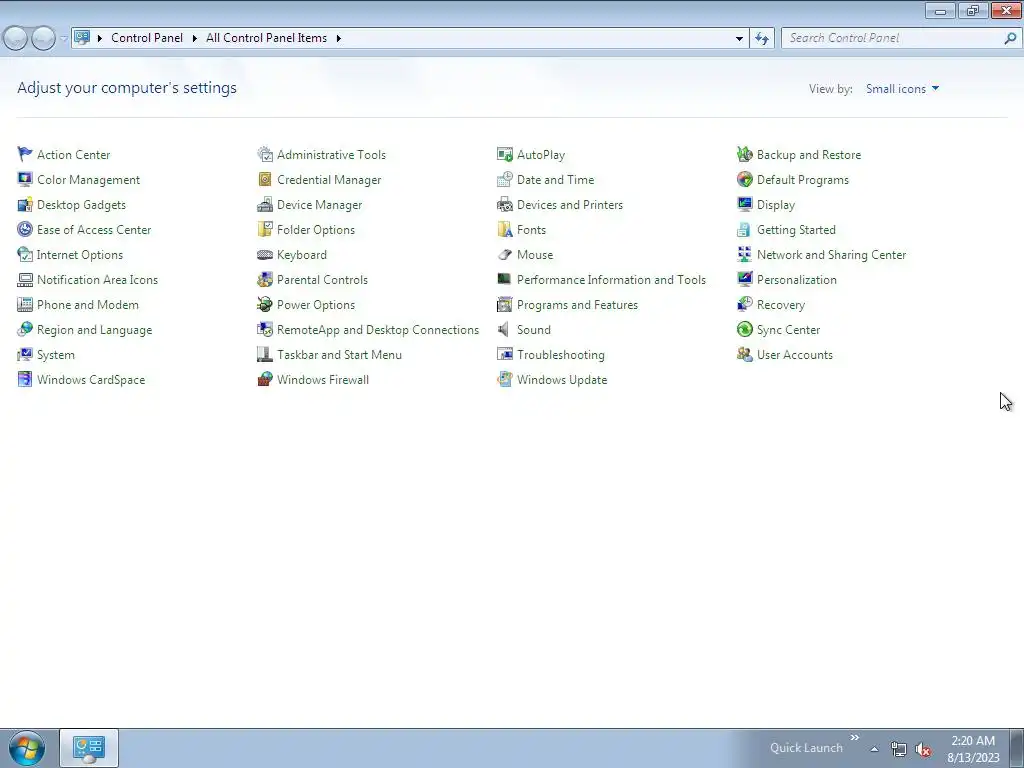Open the Network and Sharing Center icon
1024x768 pixels.
(744, 254)
